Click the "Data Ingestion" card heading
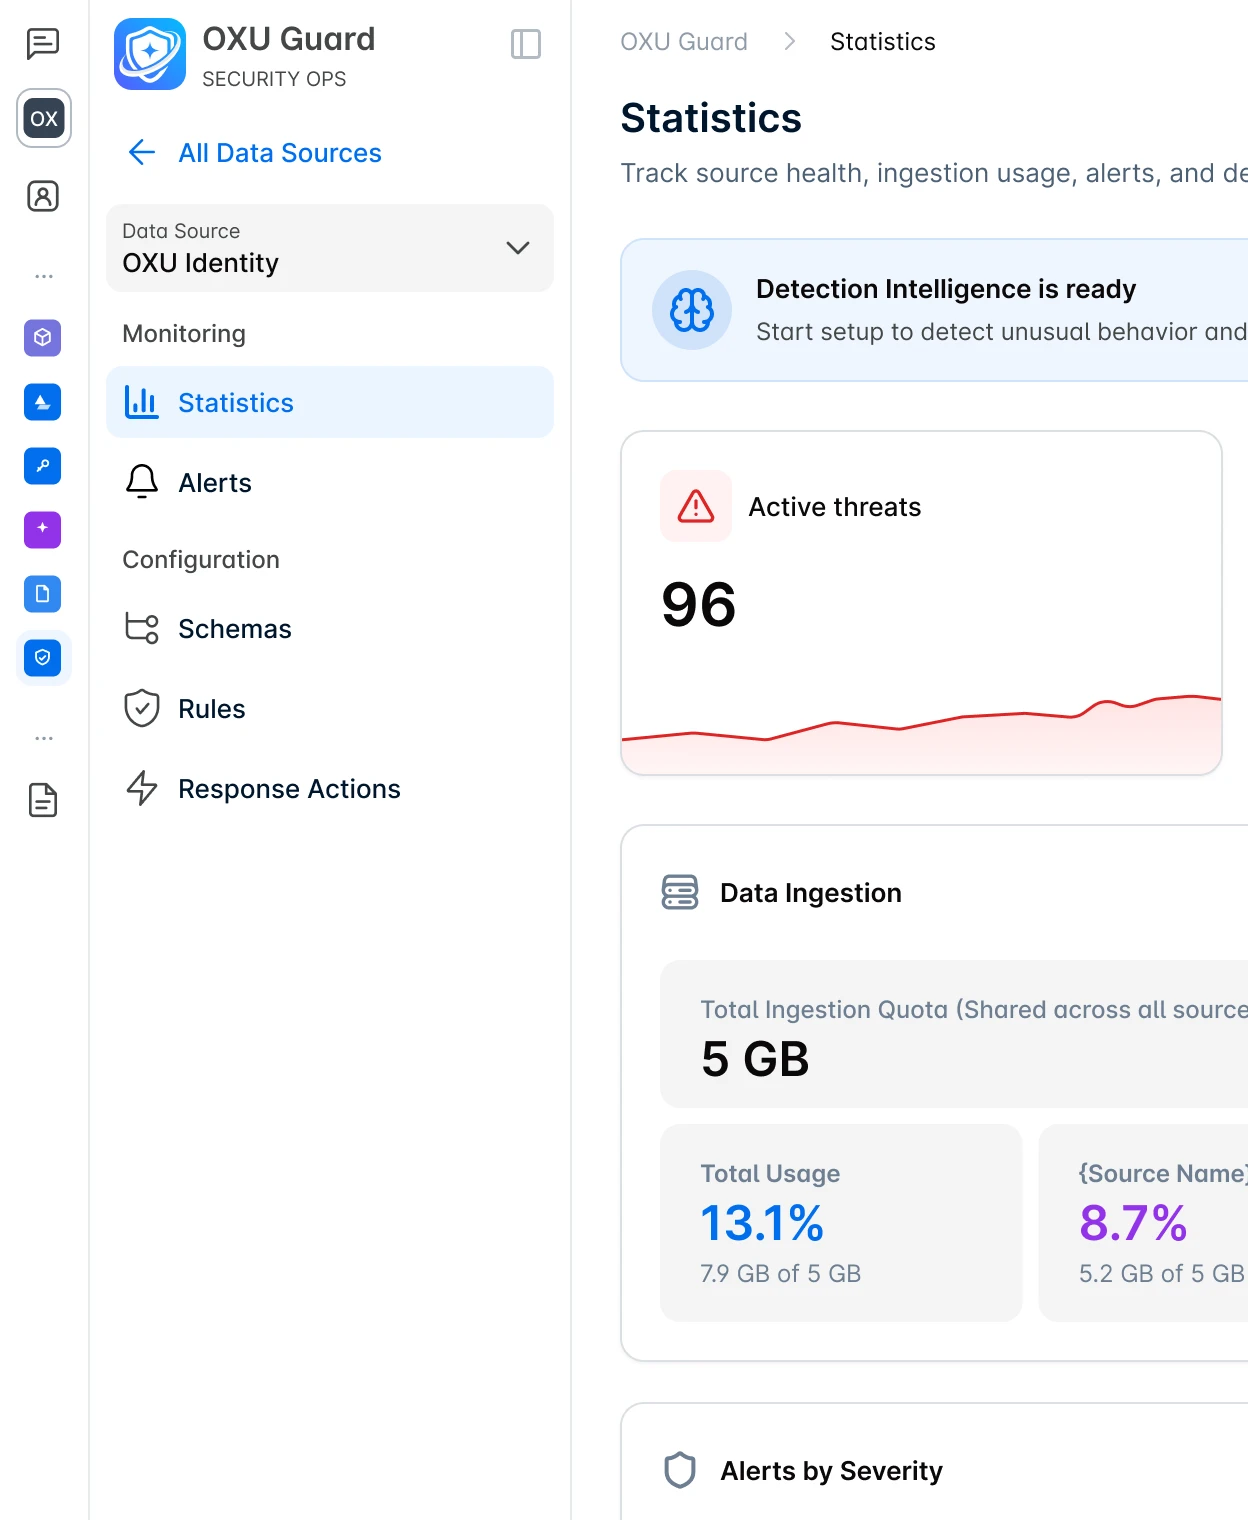This screenshot has width=1248, height=1520. 811,893
